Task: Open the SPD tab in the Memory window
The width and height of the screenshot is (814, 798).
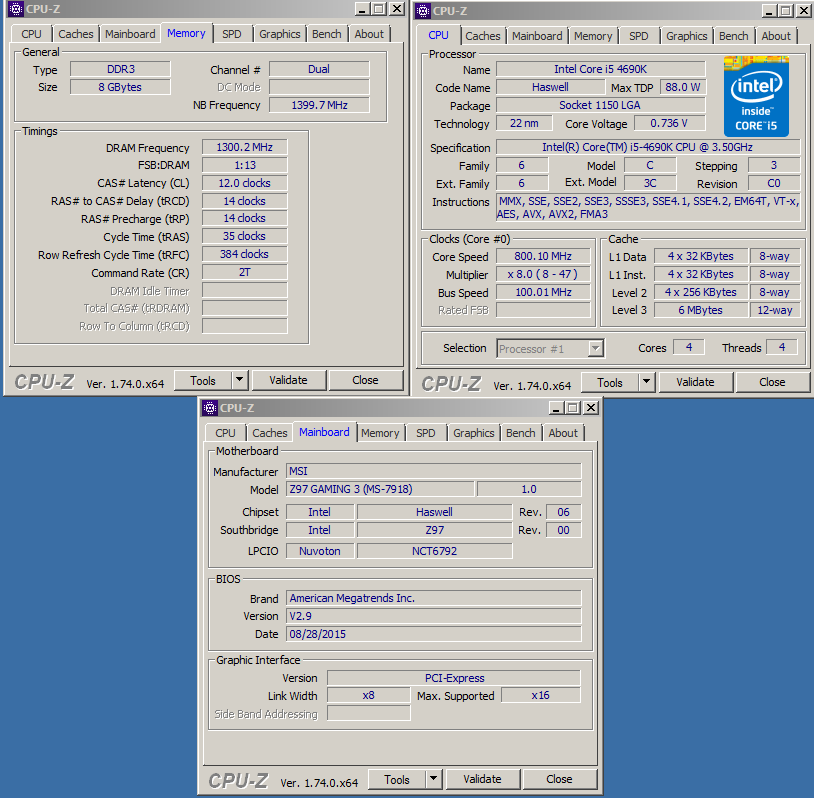Action: [x=232, y=34]
